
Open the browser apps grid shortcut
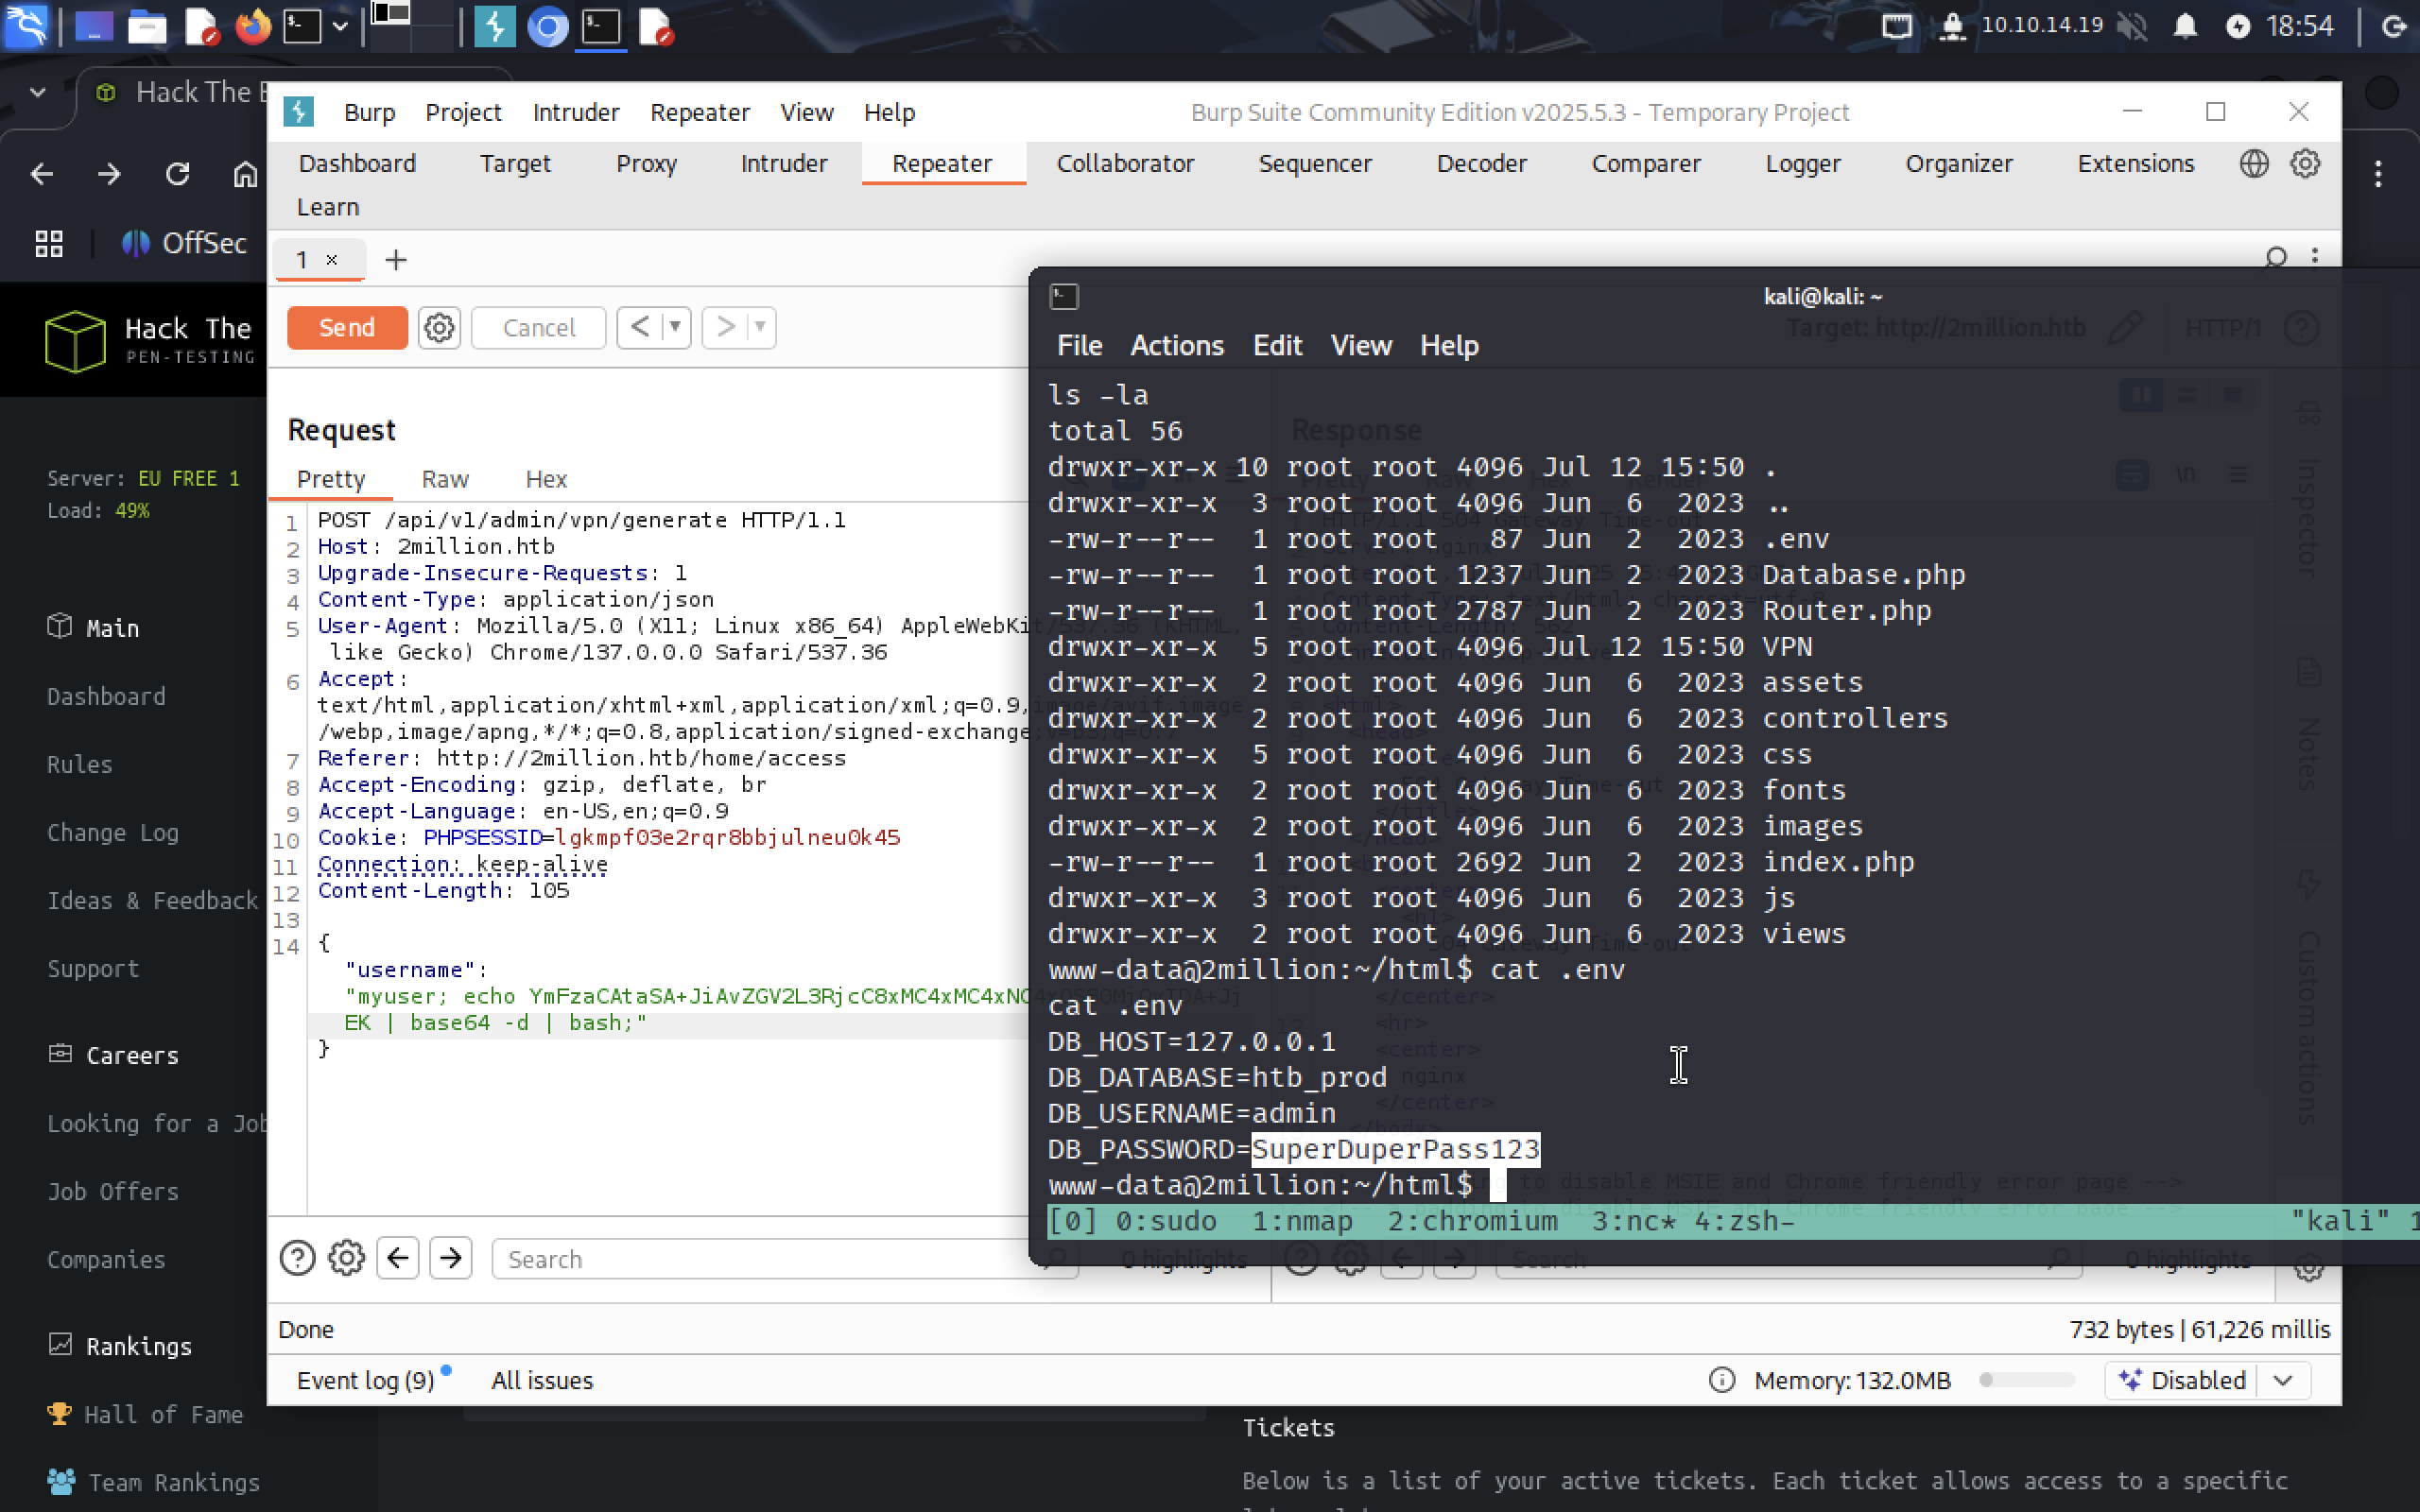click(49, 243)
